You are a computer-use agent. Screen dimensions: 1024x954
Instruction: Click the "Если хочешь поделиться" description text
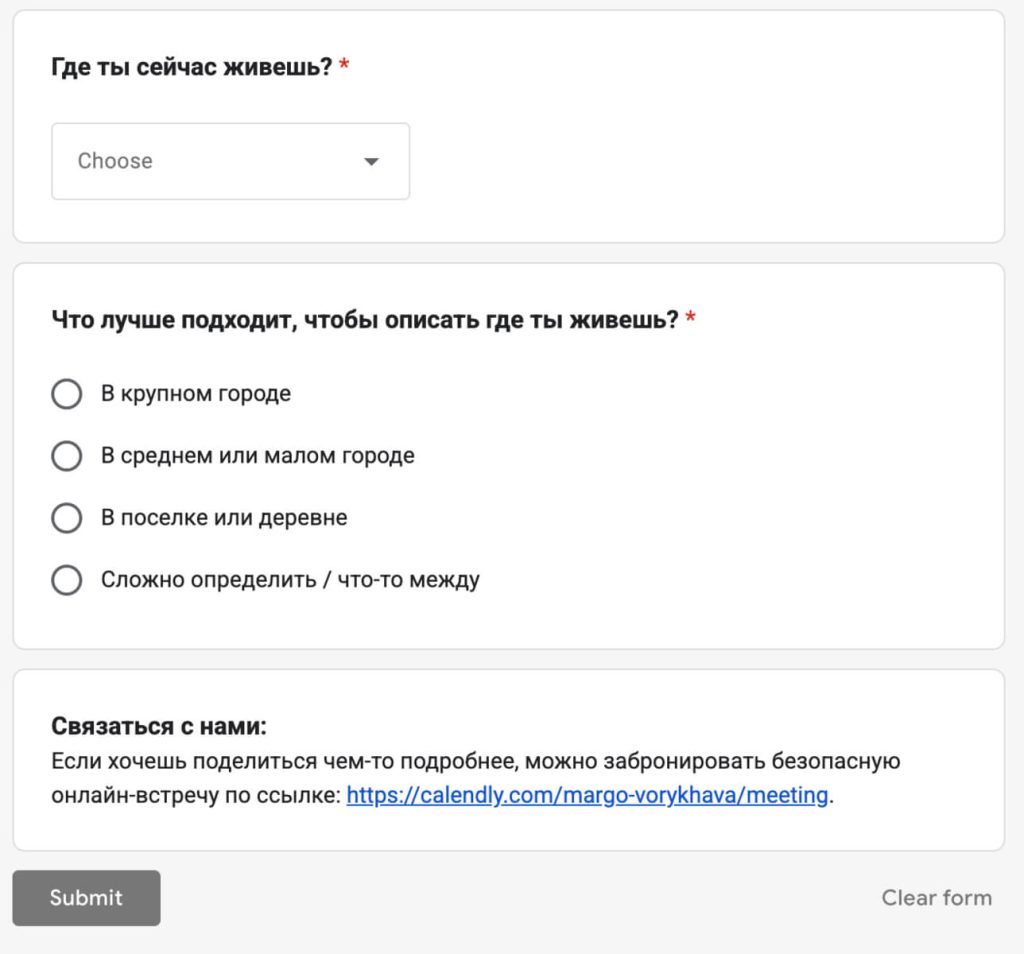475,762
